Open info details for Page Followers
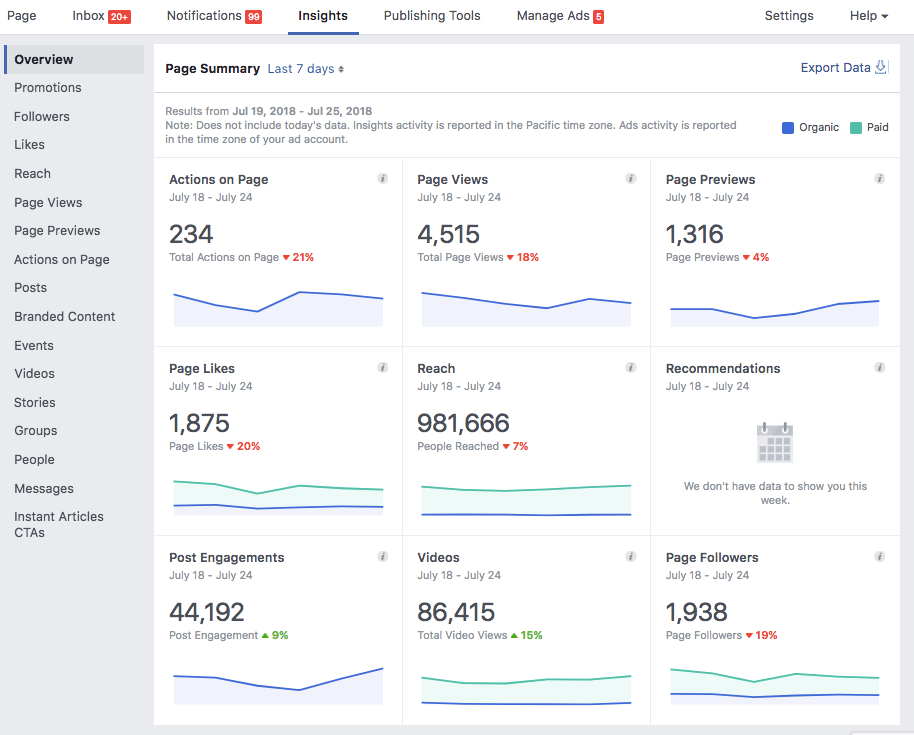 tap(880, 556)
